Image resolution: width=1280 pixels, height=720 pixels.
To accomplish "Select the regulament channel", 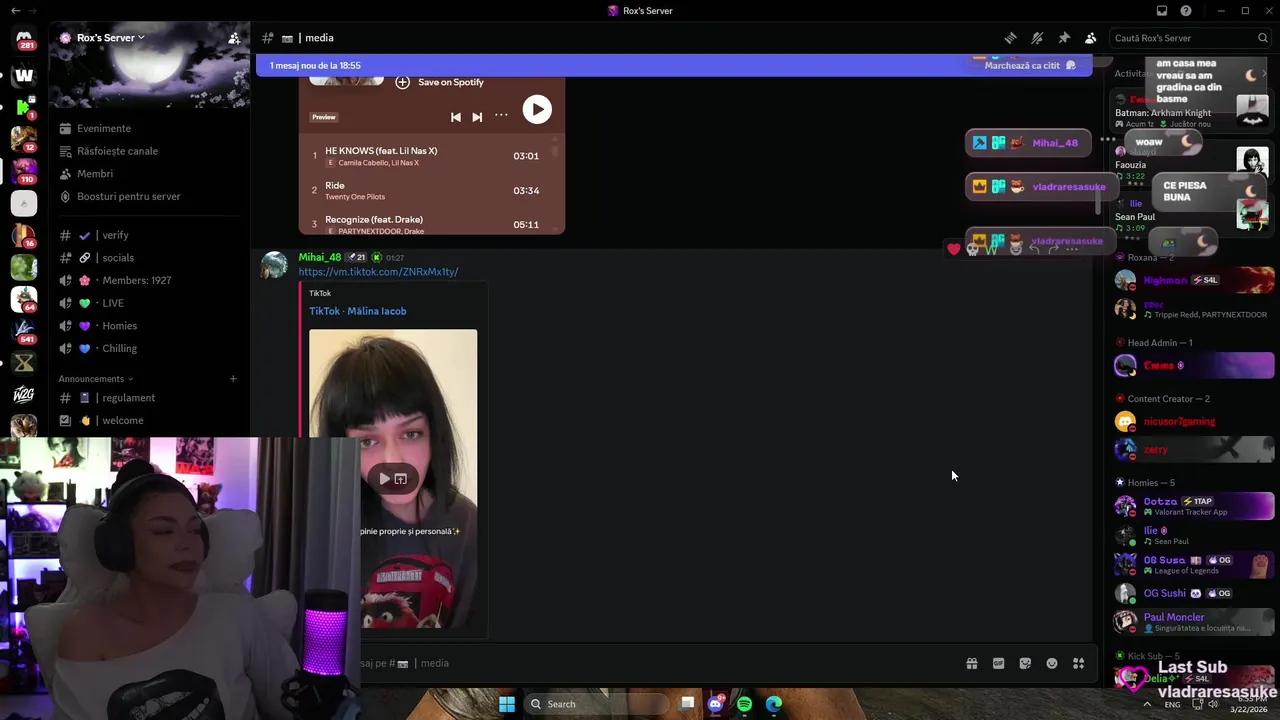I will [x=128, y=398].
